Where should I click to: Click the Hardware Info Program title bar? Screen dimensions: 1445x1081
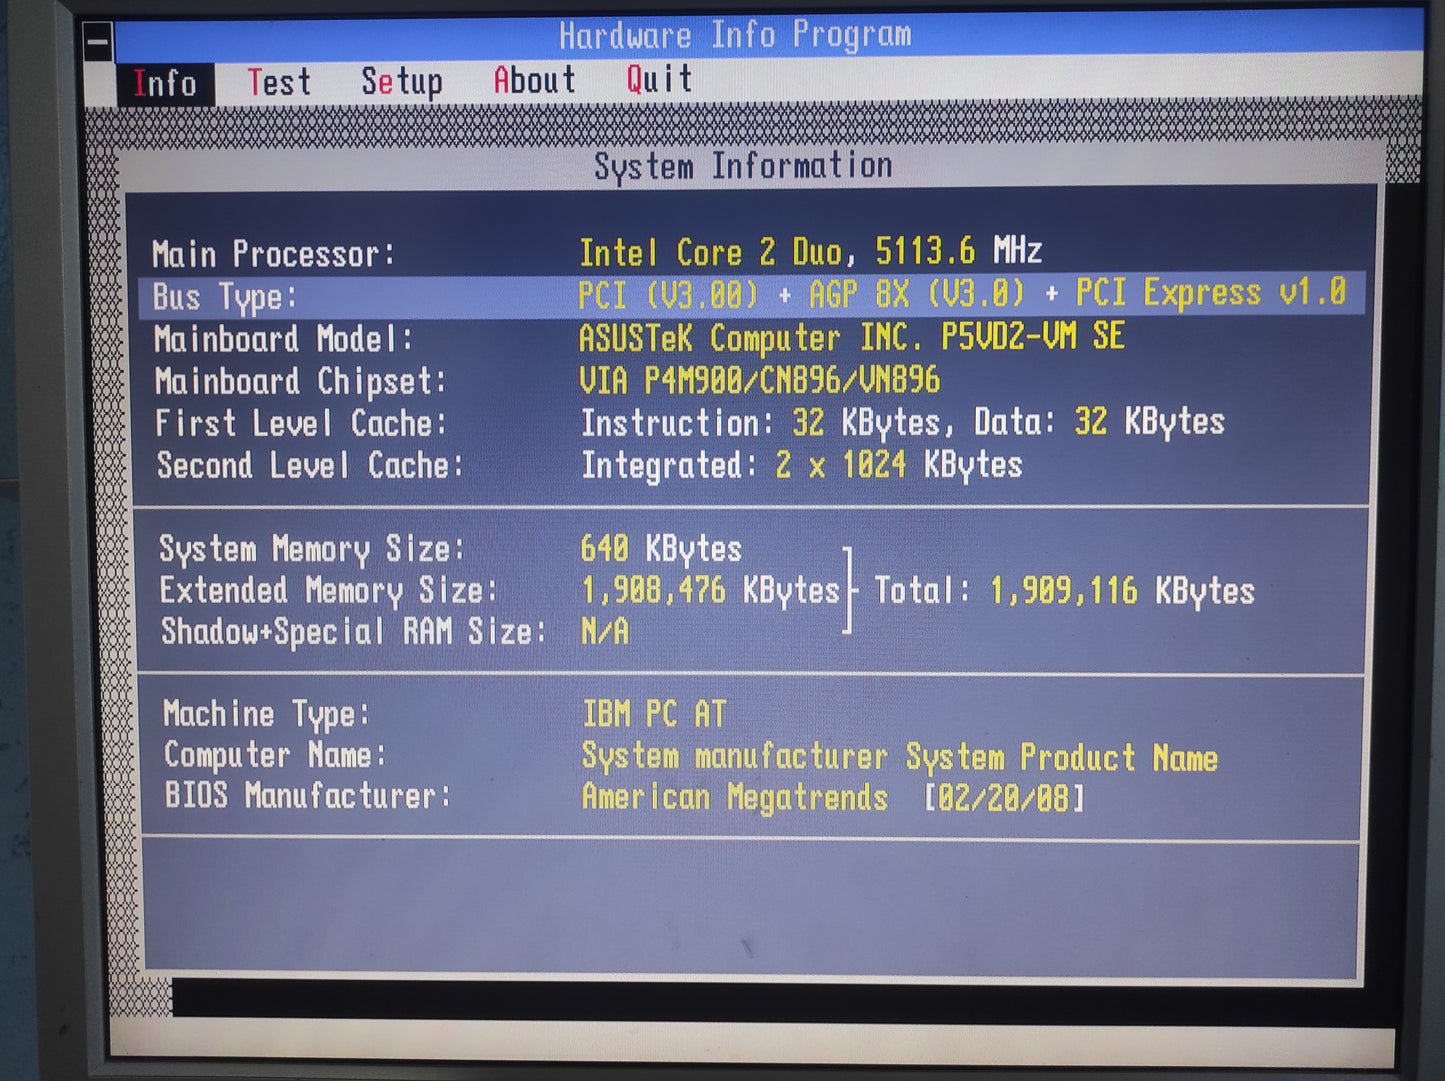tap(735, 36)
